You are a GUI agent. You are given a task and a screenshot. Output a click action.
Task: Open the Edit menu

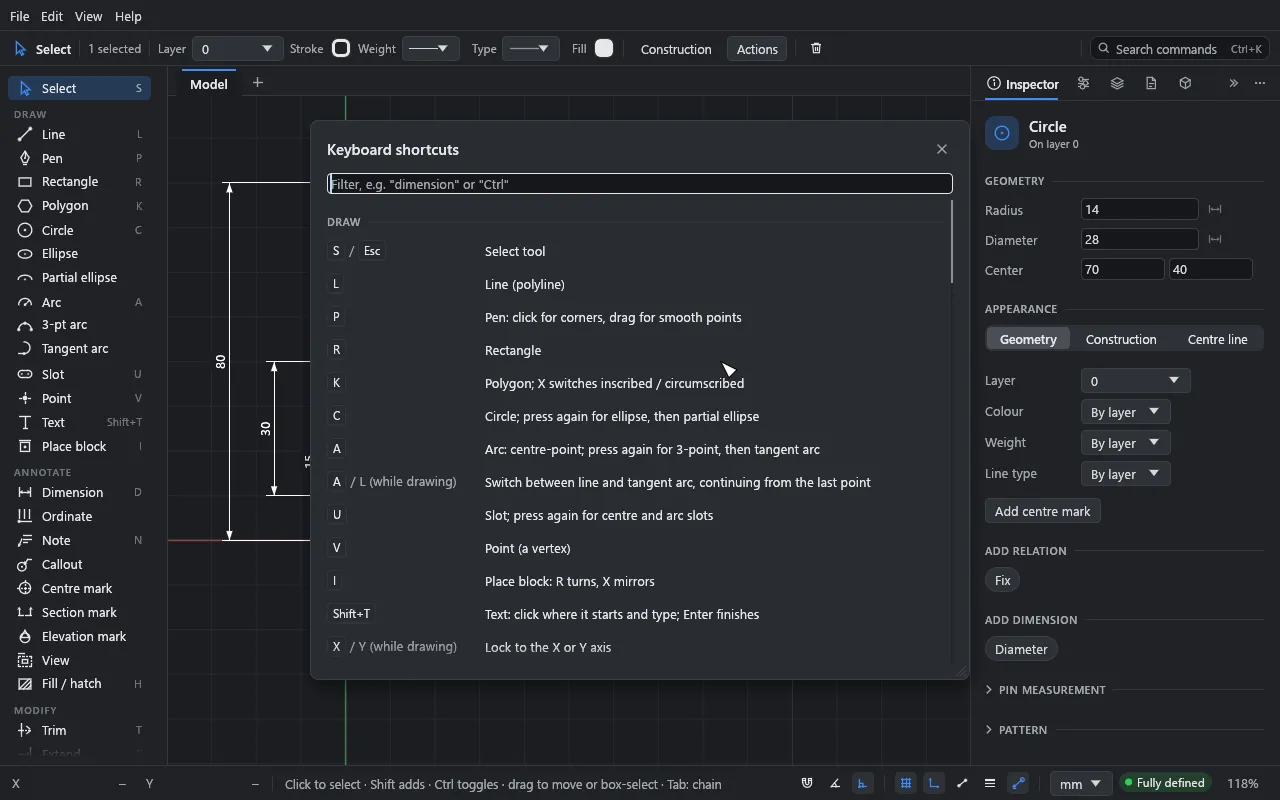(x=52, y=16)
